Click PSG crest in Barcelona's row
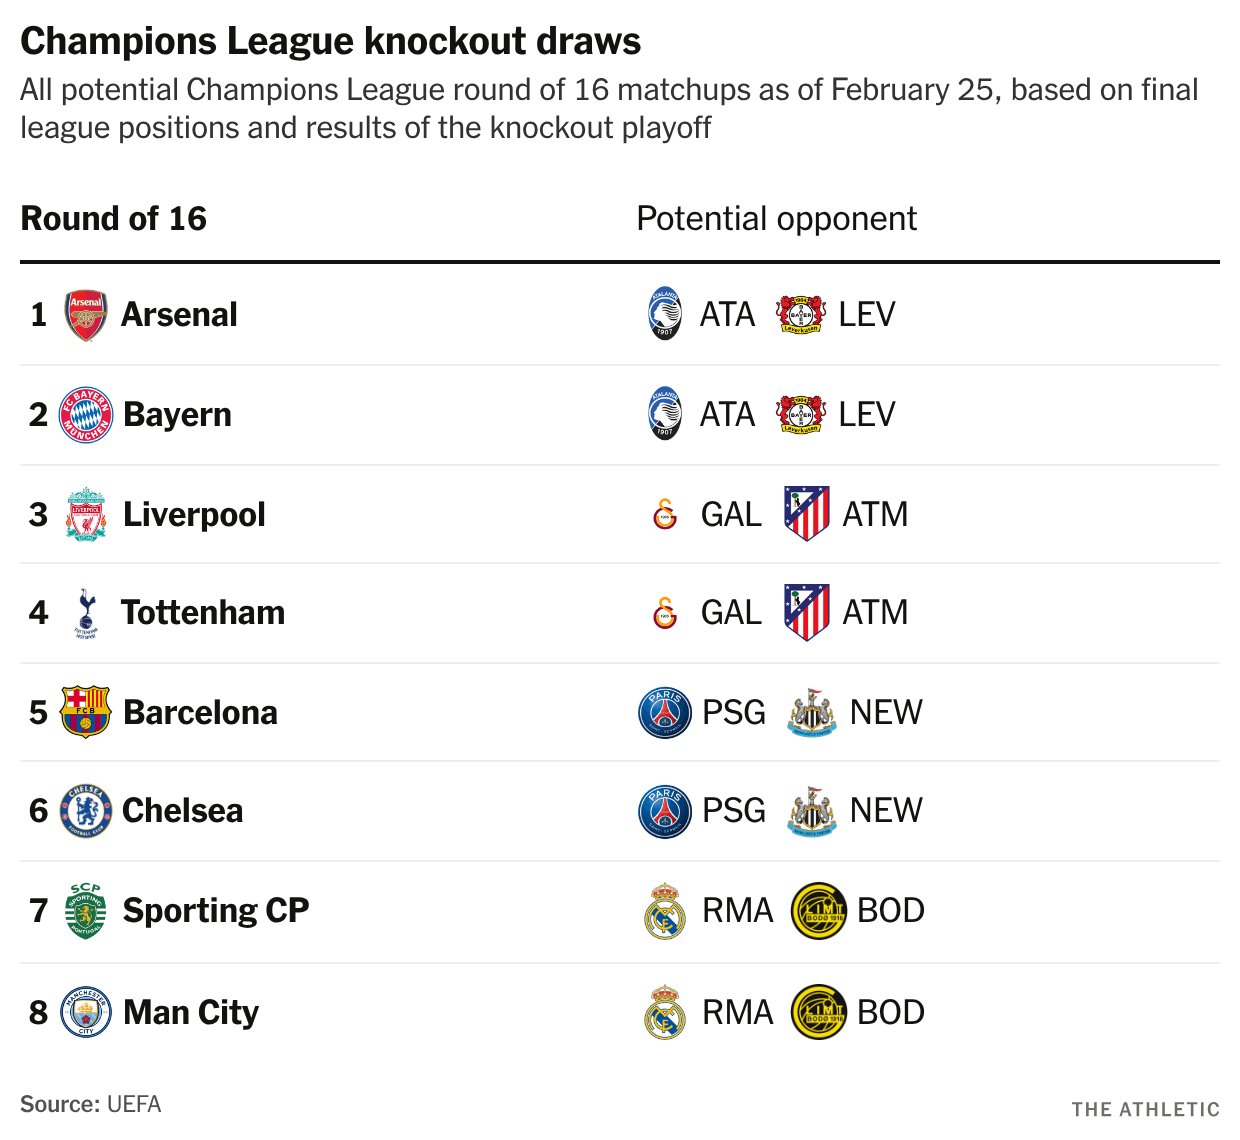1240x1140 pixels. tap(665, 712)
